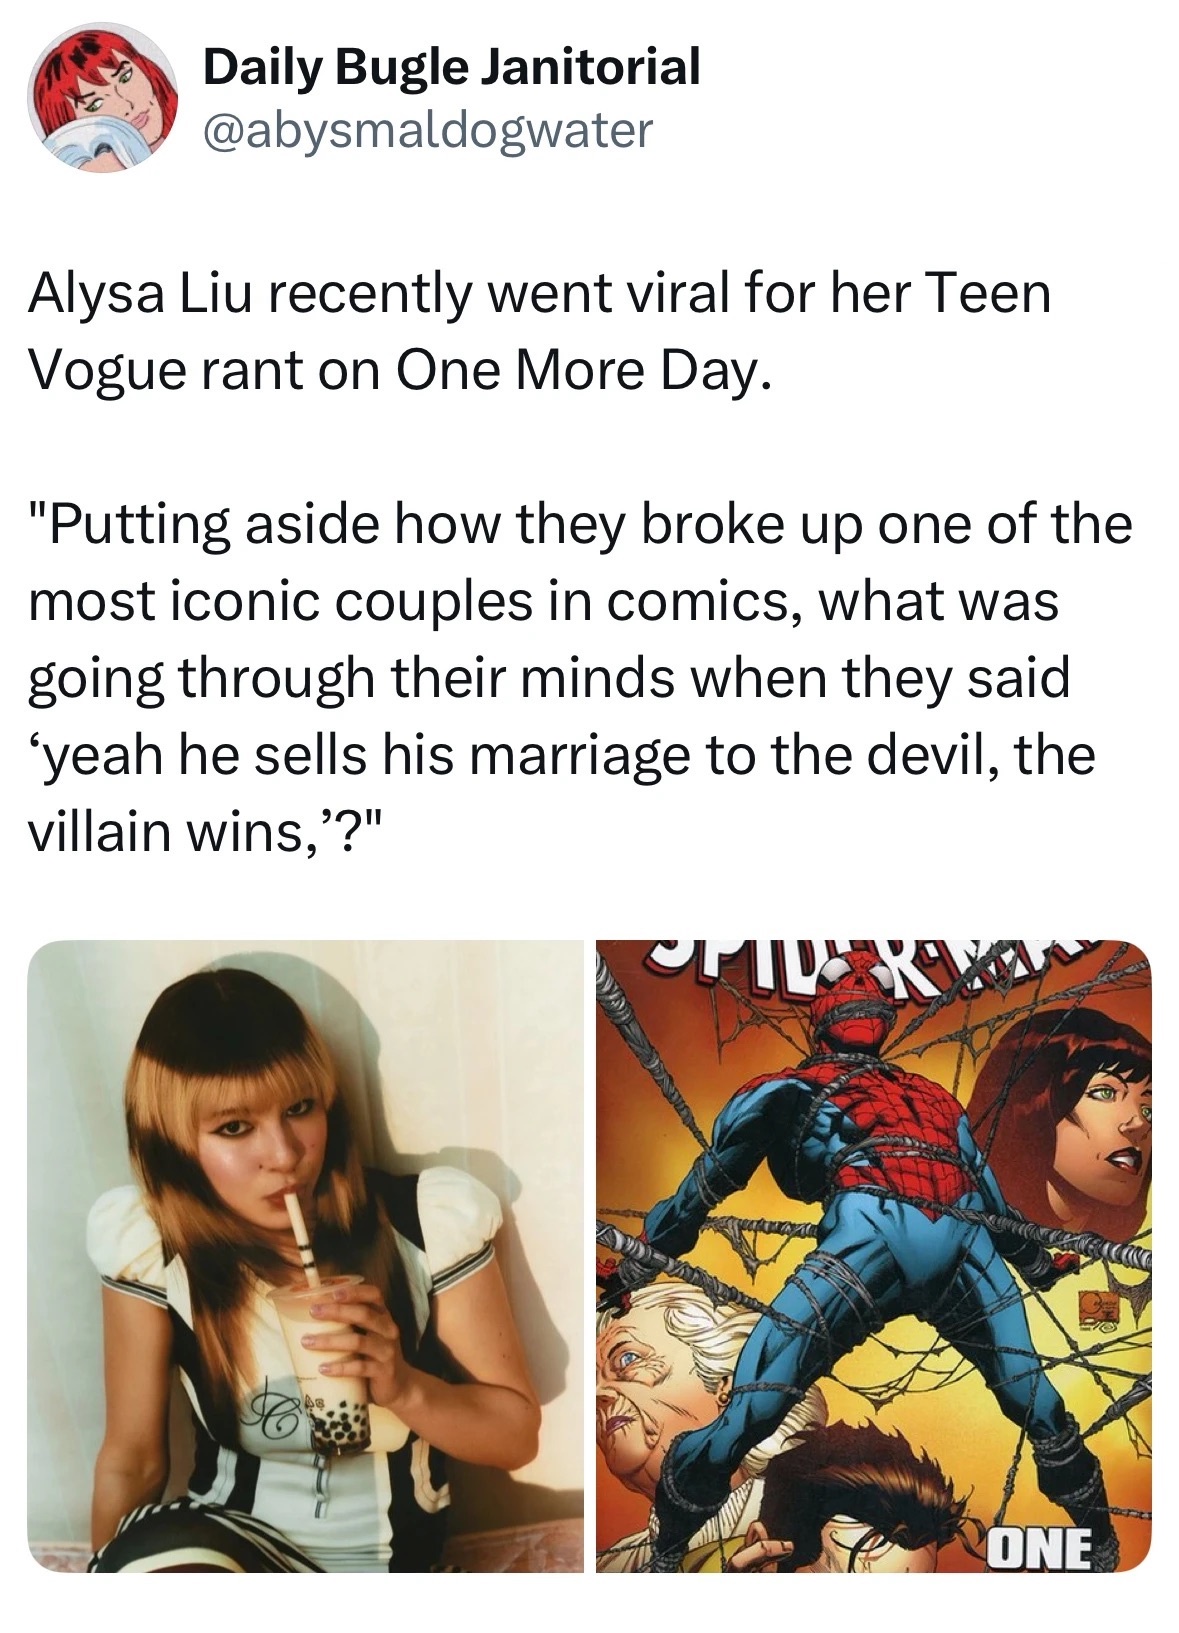Click the quoted paragraph starting "Putting aside"
Viewport: 1179px width, 1633px height.
(x=580, y=677)
